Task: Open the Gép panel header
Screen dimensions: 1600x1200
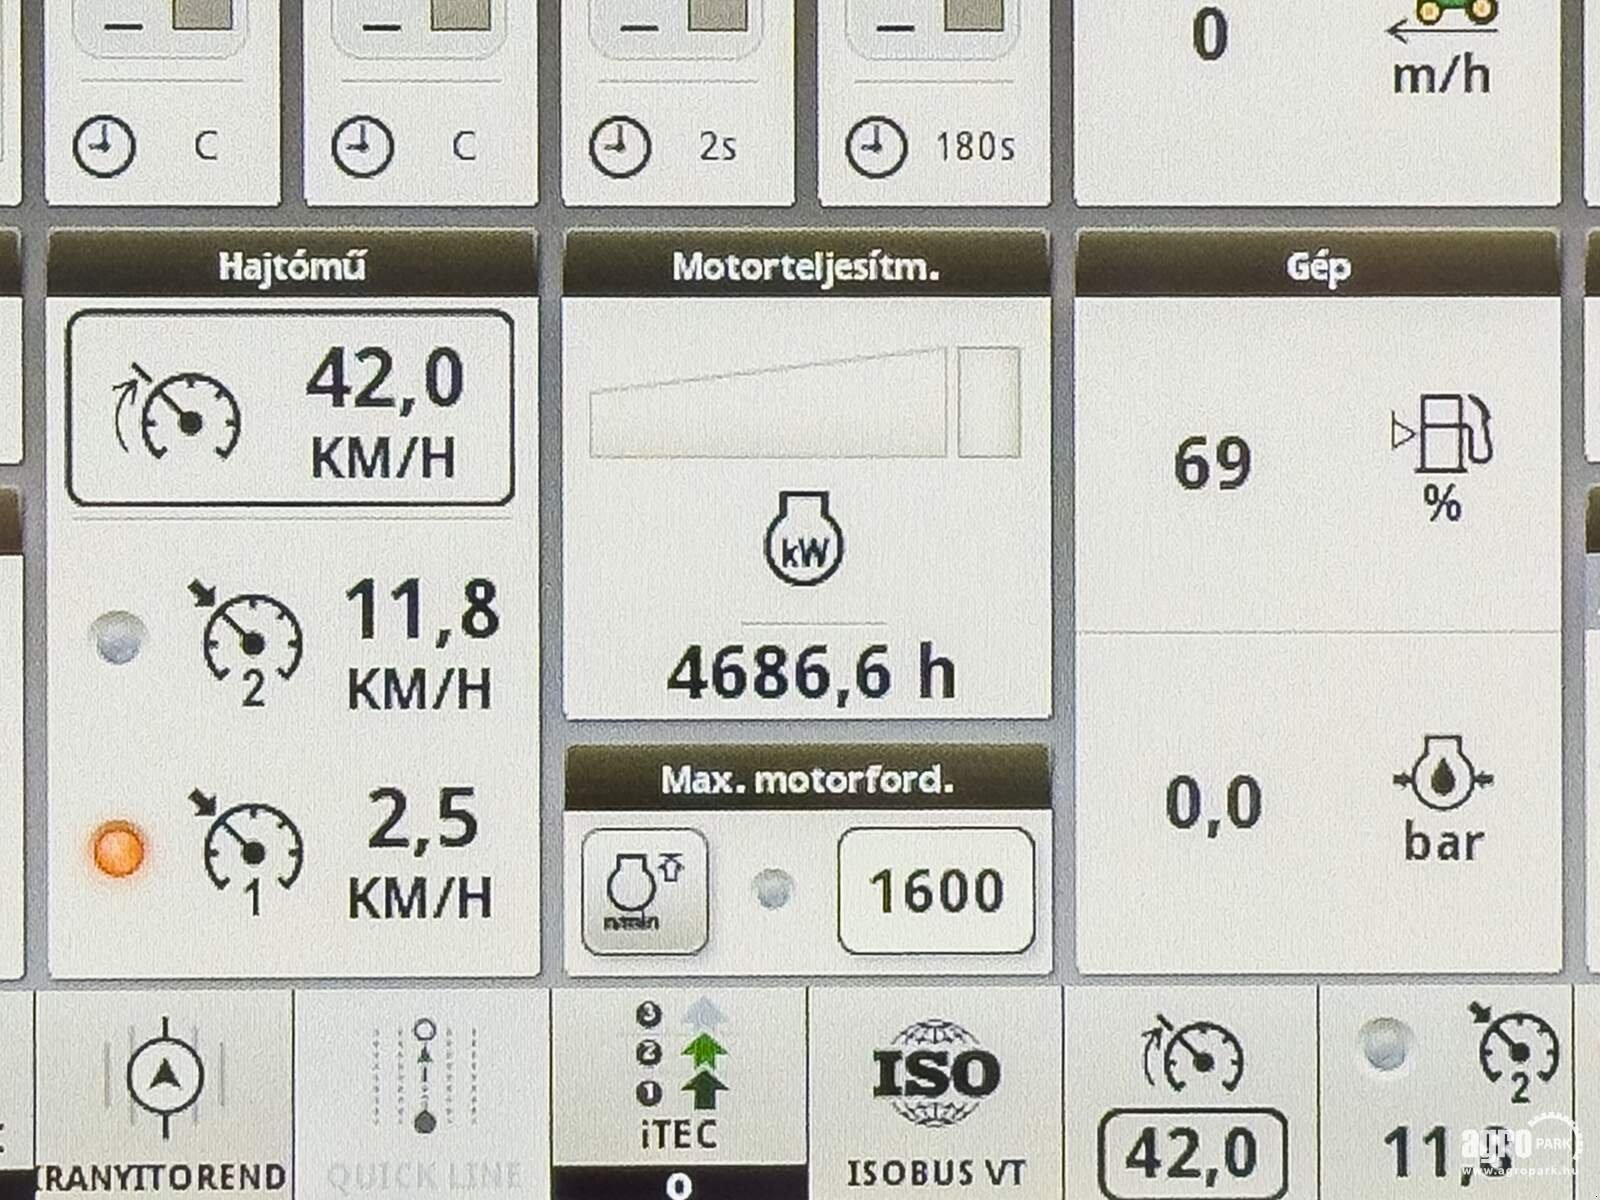Action: click(1320, 265)
